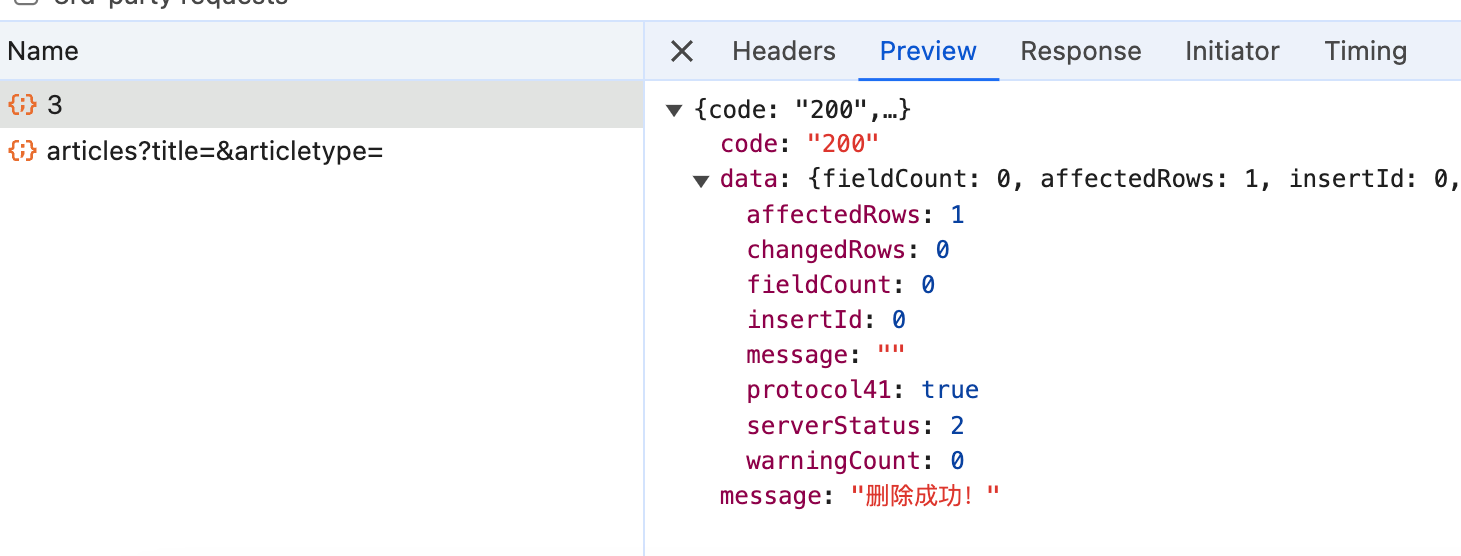The image size is (1461, 556).
Task: Click the JSON icon beside articles request
Action: point(22,152)
